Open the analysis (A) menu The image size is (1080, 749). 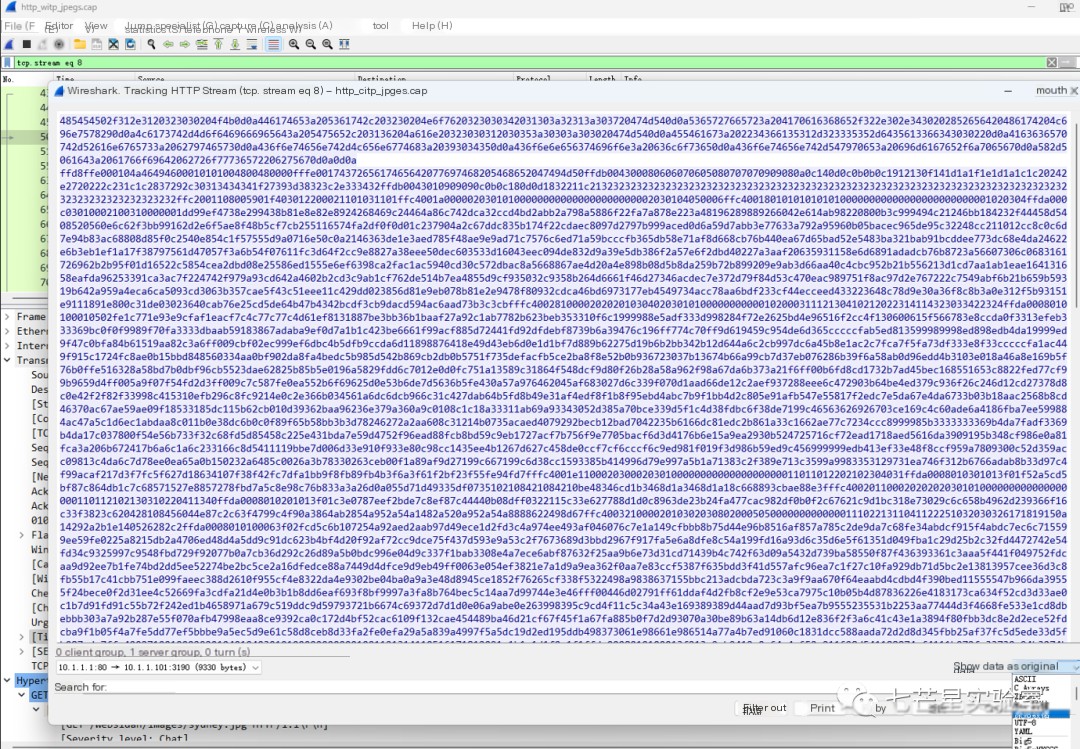pyautogui.click(x=304, y=25)
